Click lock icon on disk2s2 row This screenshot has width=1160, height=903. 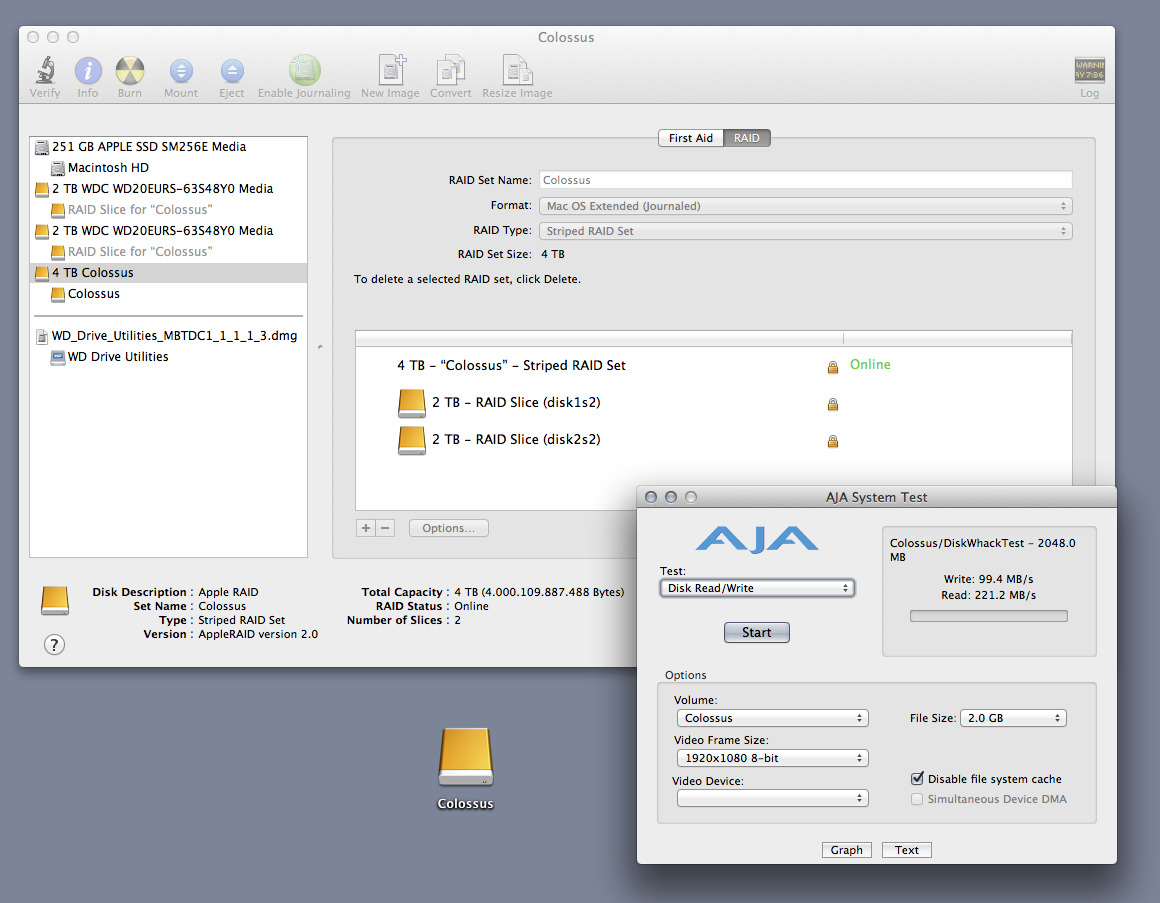coord(833,441)
